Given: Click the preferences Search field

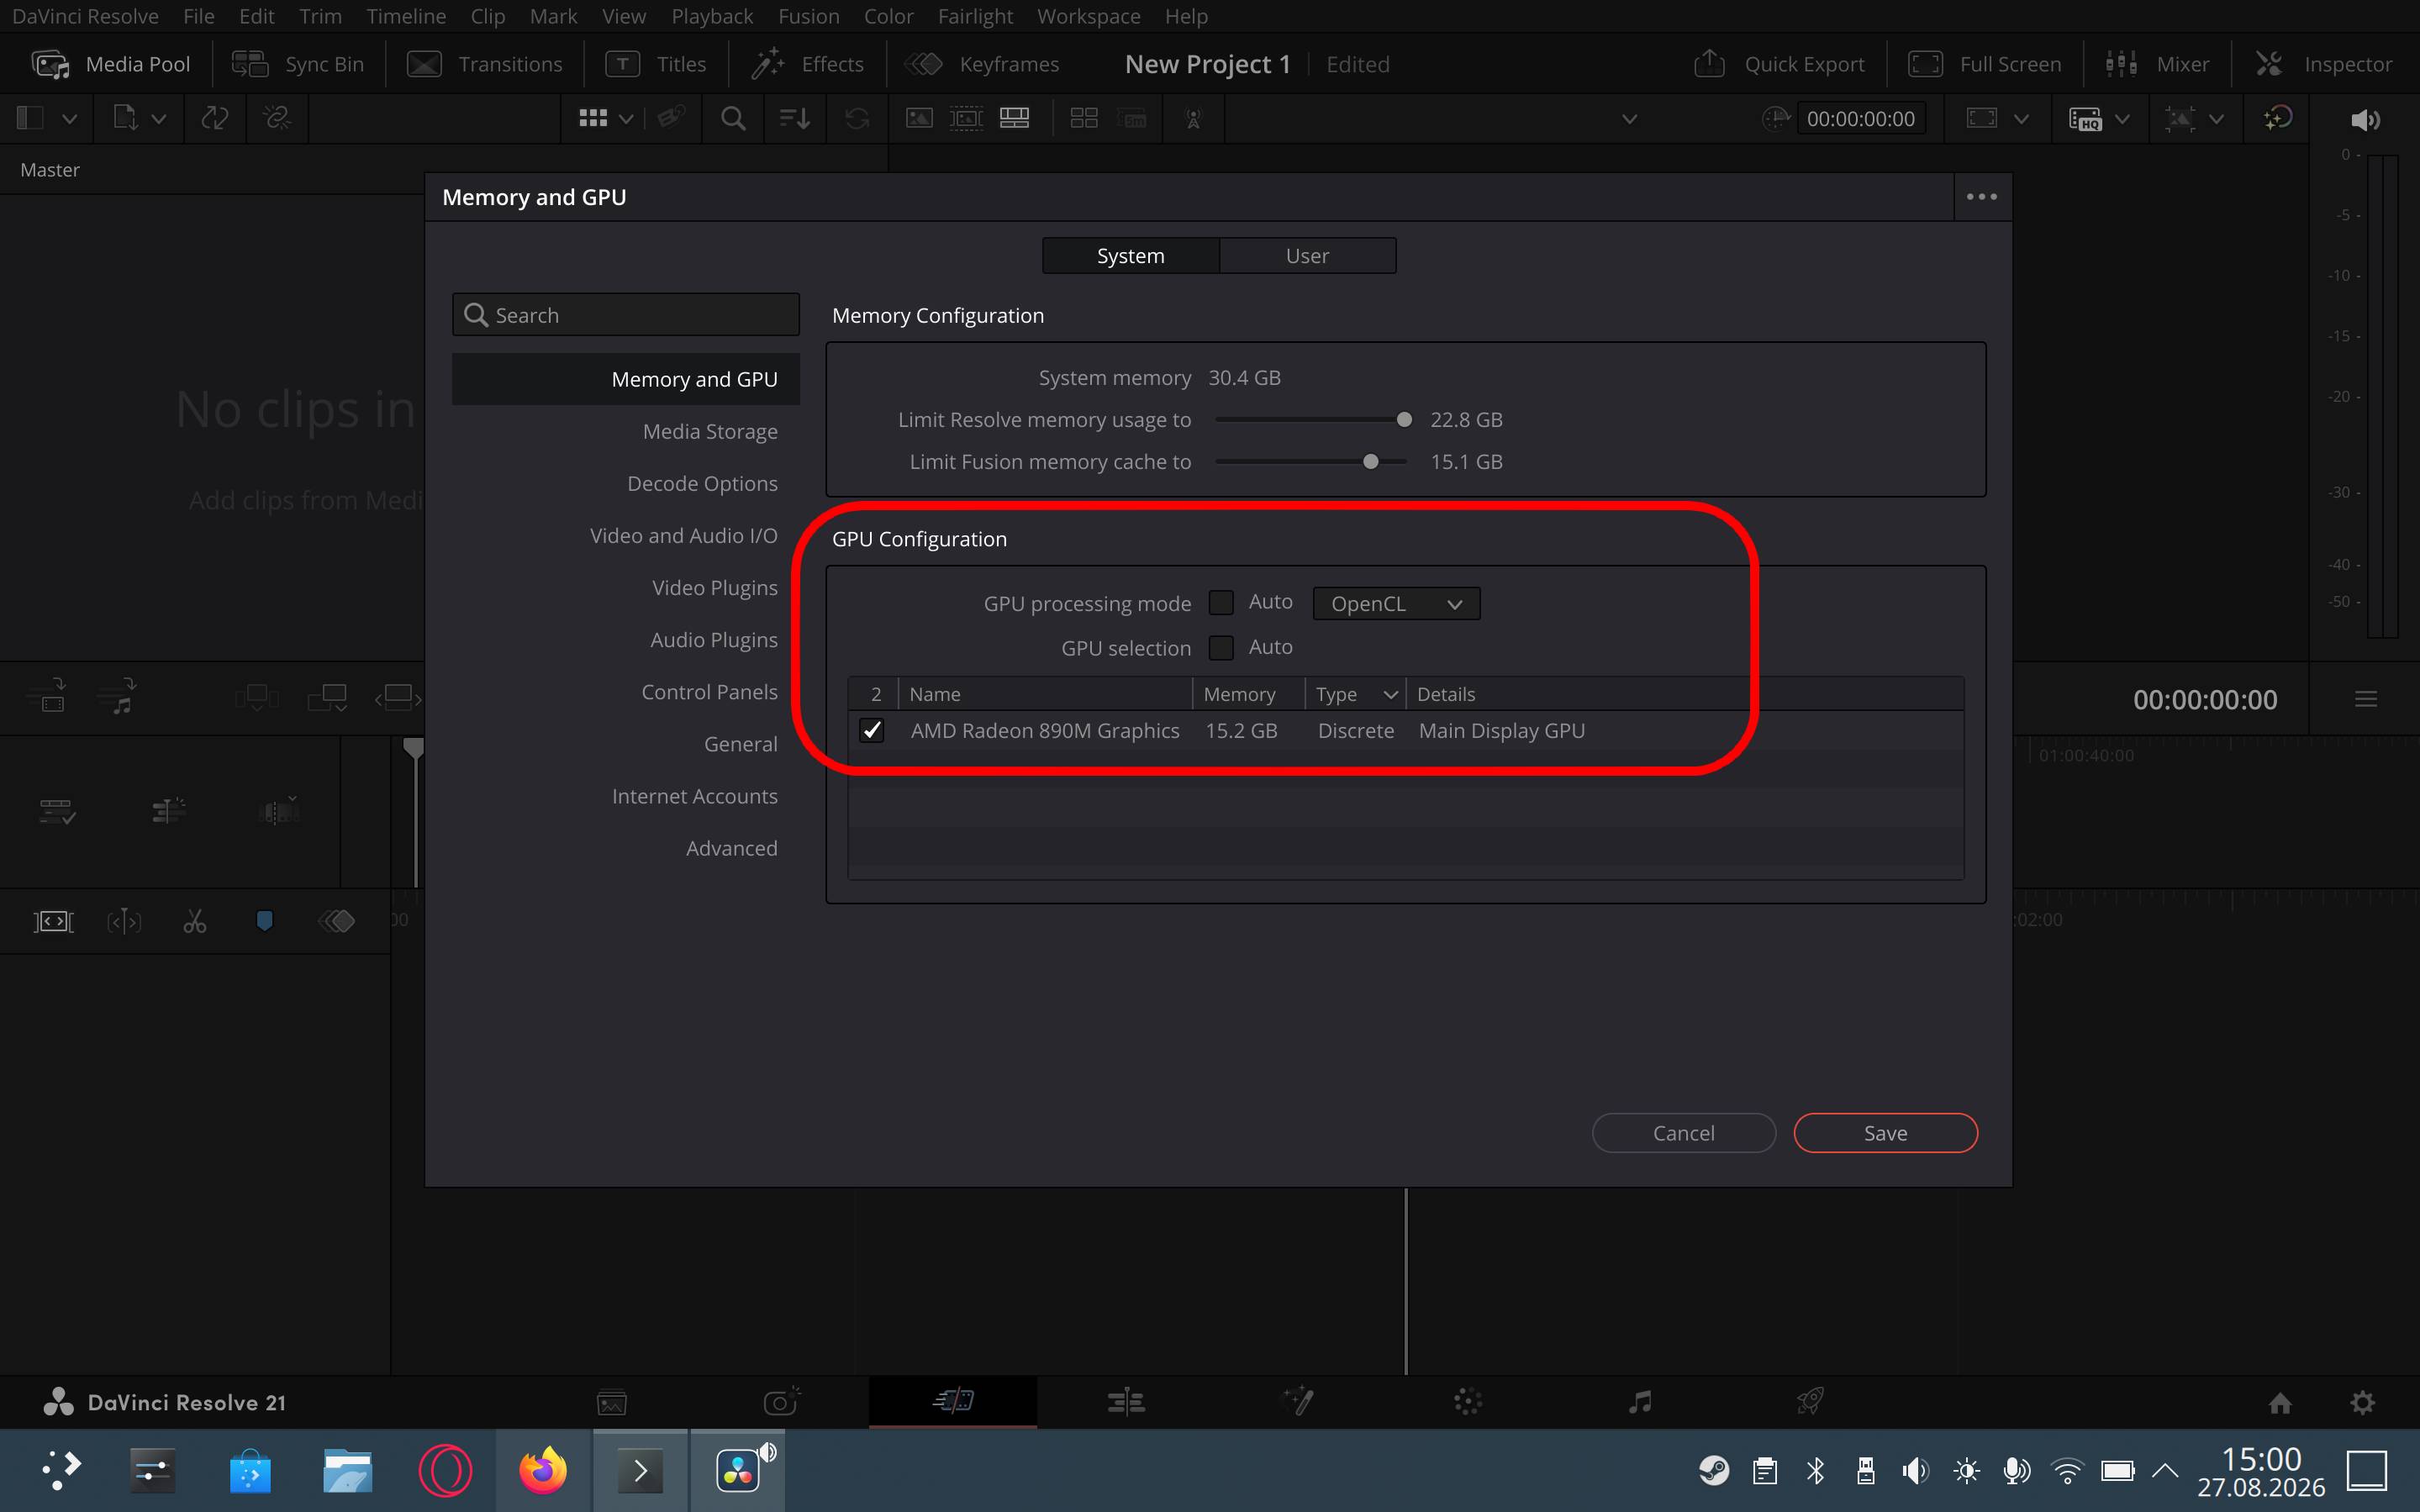Looking at the screenshot, I should tap(626, 315).
